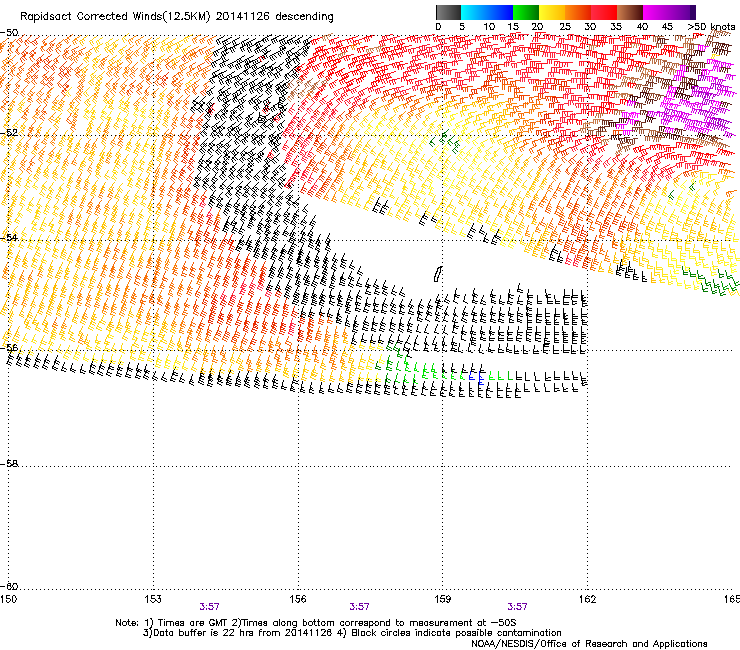Click the -60 latitude axis label
This screenshot has width=740, height=650.
(10, 586)
